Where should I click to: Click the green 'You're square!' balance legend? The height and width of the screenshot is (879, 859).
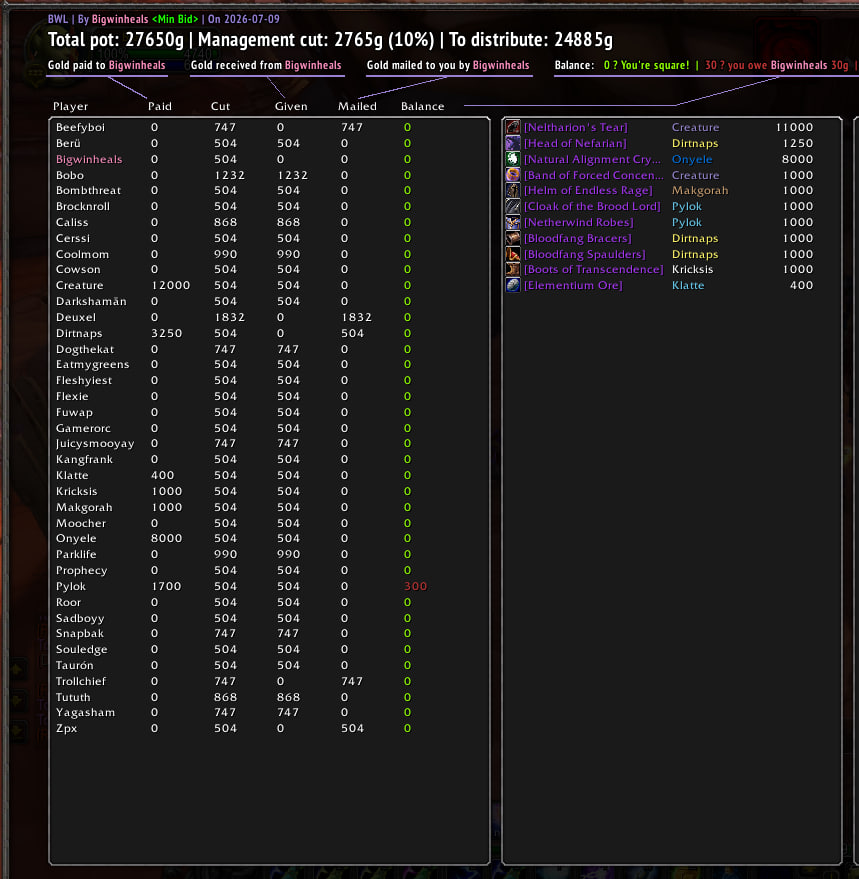tap(646, 65)
